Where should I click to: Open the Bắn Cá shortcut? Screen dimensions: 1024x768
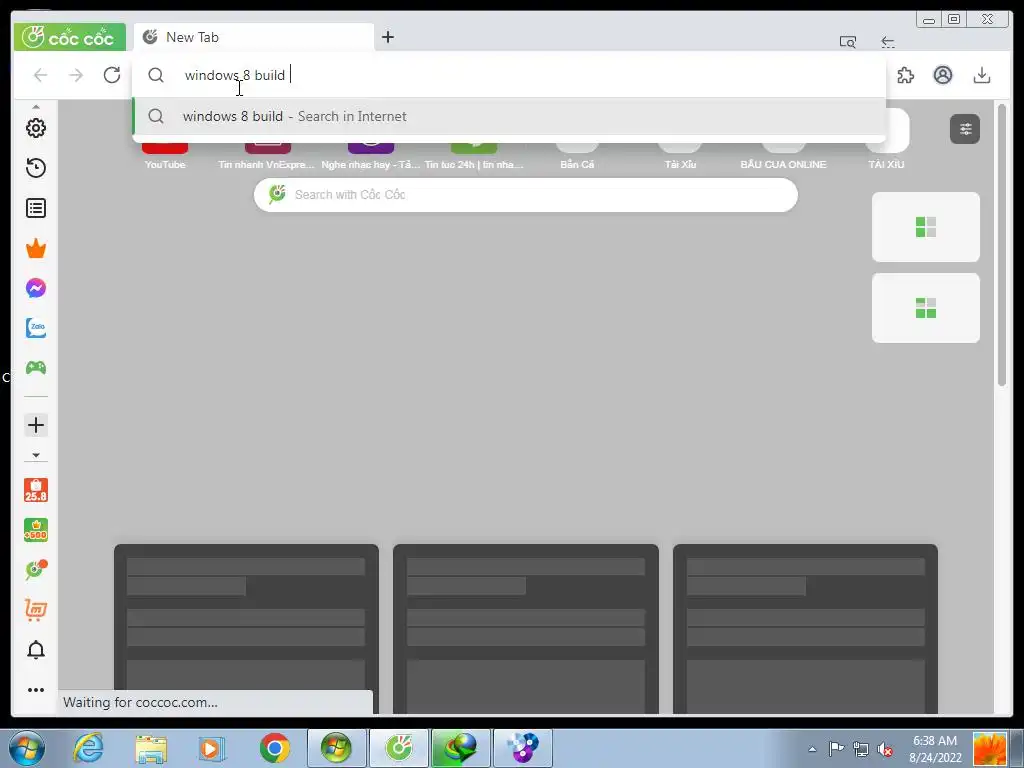[x=577, y=157]
